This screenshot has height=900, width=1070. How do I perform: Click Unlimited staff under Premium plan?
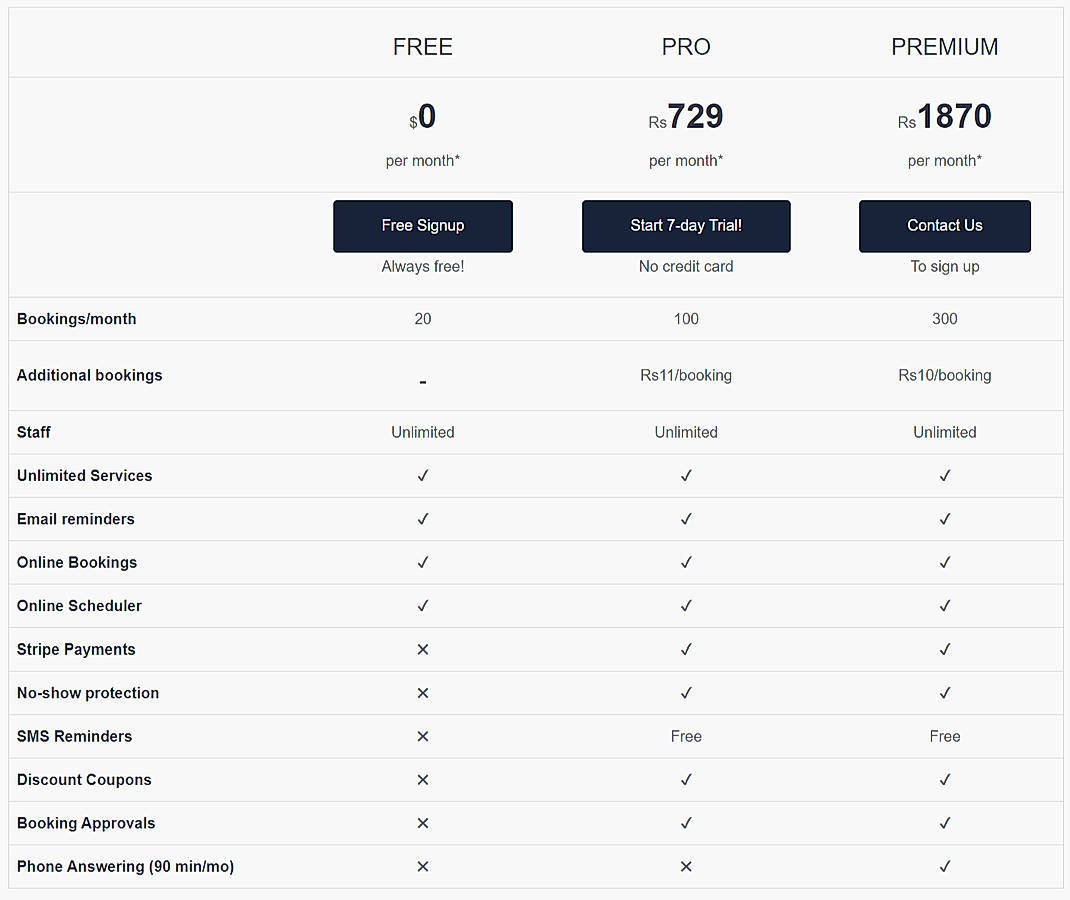944,432
